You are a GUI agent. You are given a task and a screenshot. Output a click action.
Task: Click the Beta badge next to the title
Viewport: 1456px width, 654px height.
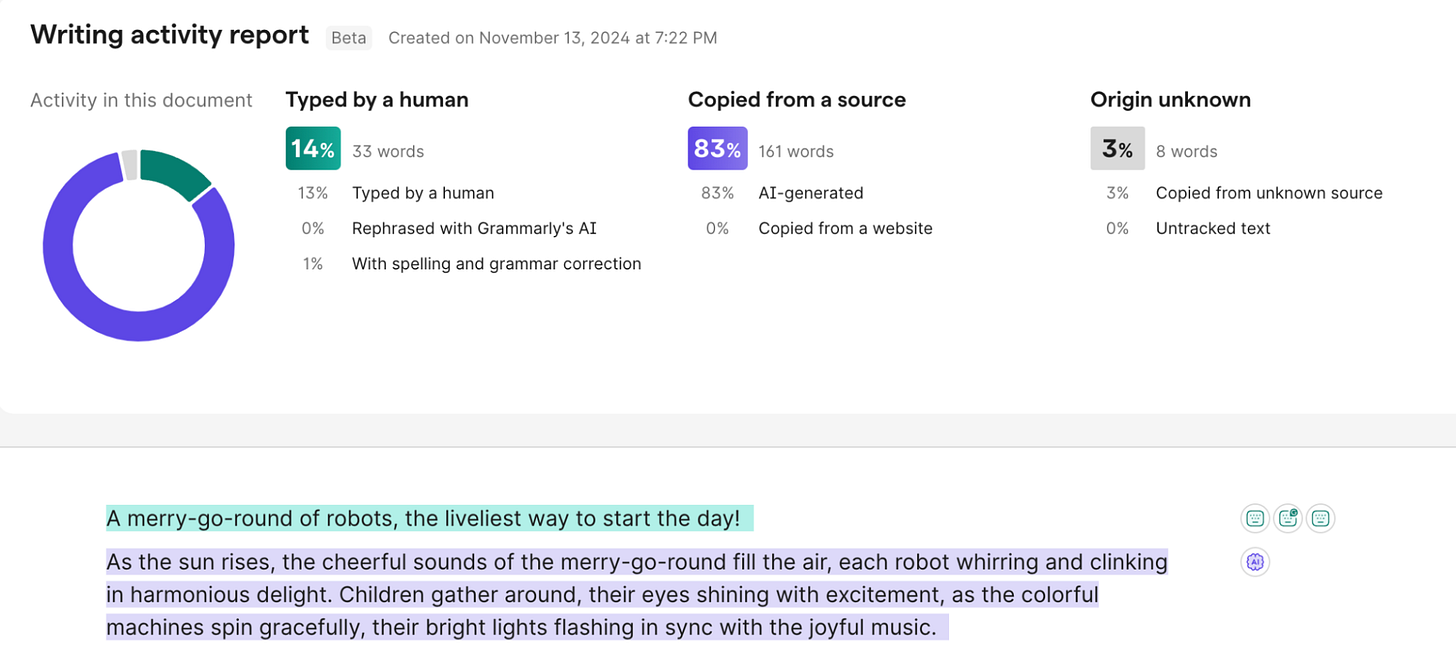348,37
